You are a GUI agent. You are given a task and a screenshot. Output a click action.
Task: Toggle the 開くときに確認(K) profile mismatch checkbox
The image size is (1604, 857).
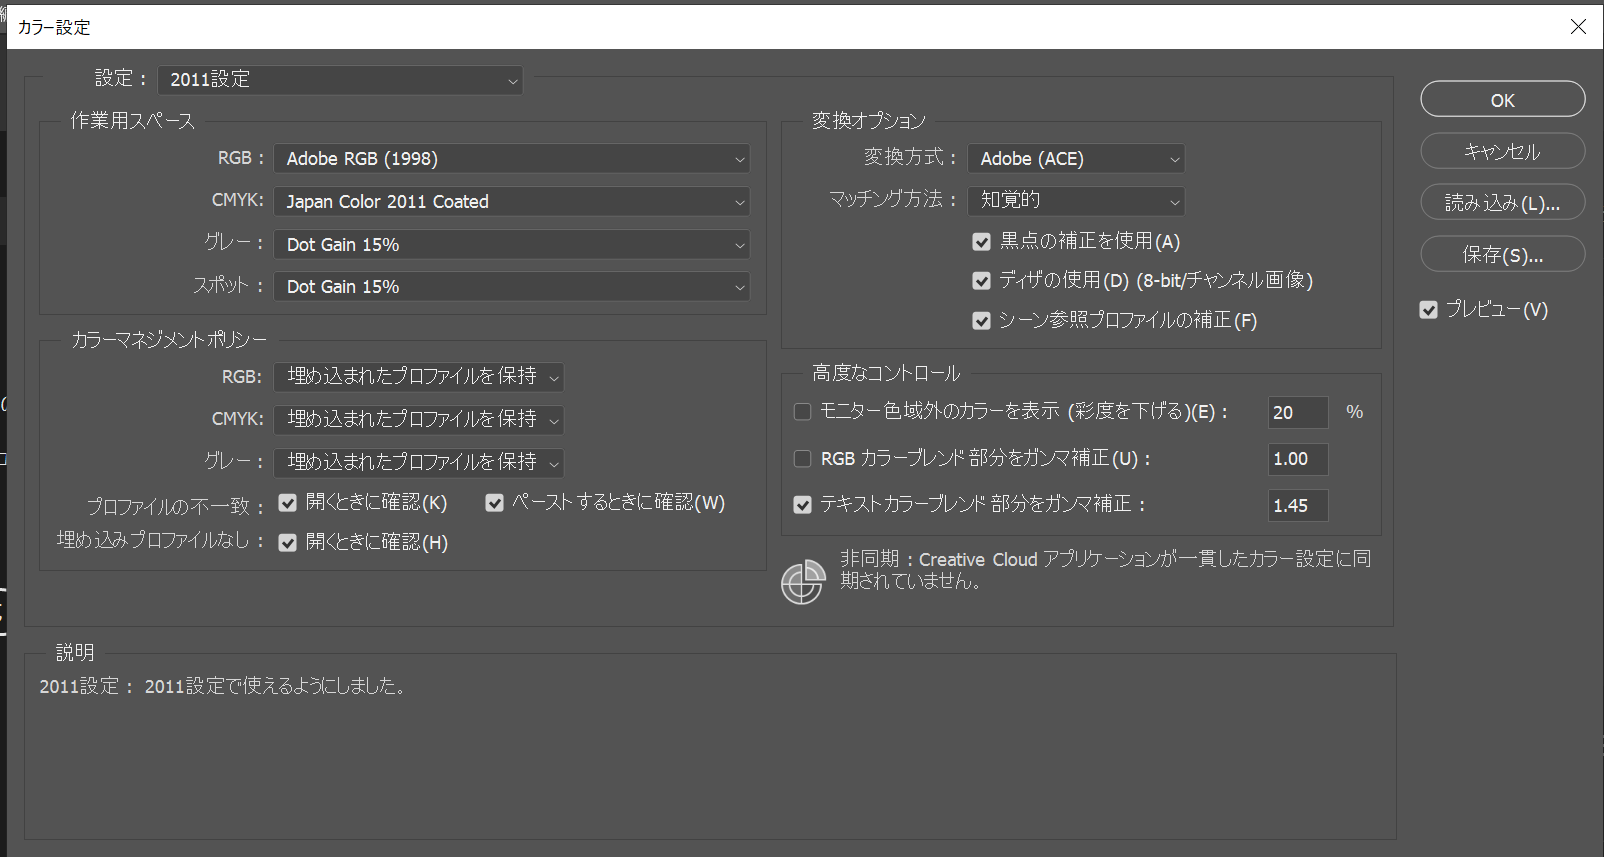click(x=288, y=503)
